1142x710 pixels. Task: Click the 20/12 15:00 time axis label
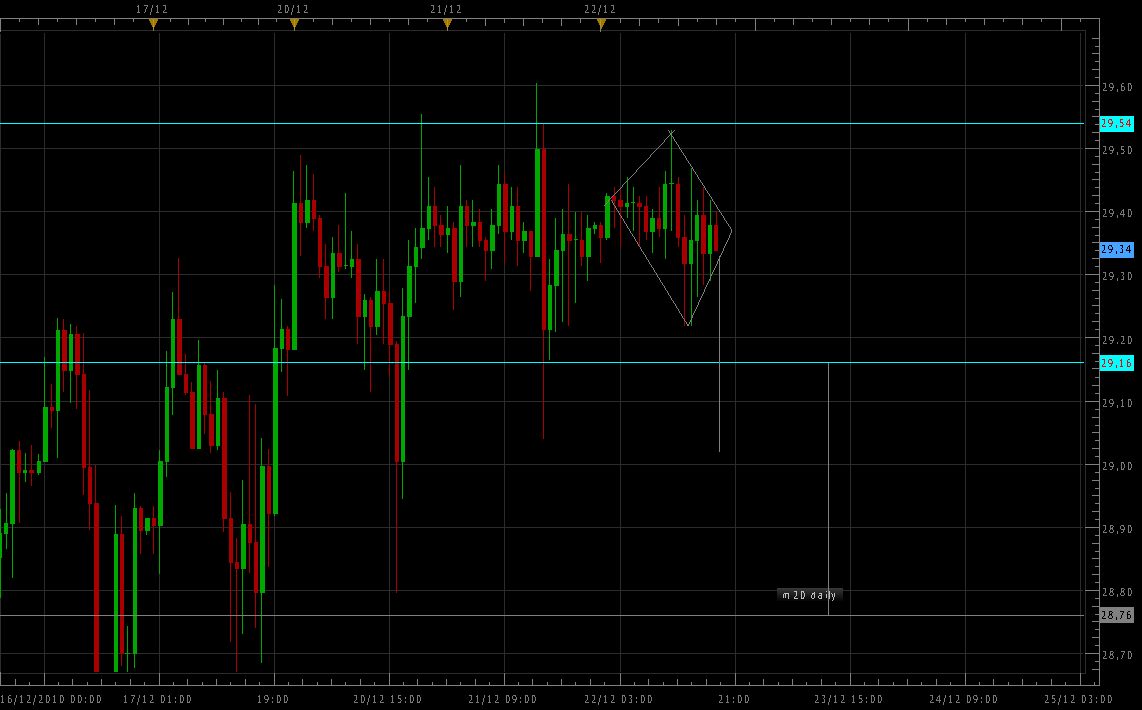point(389,699)
